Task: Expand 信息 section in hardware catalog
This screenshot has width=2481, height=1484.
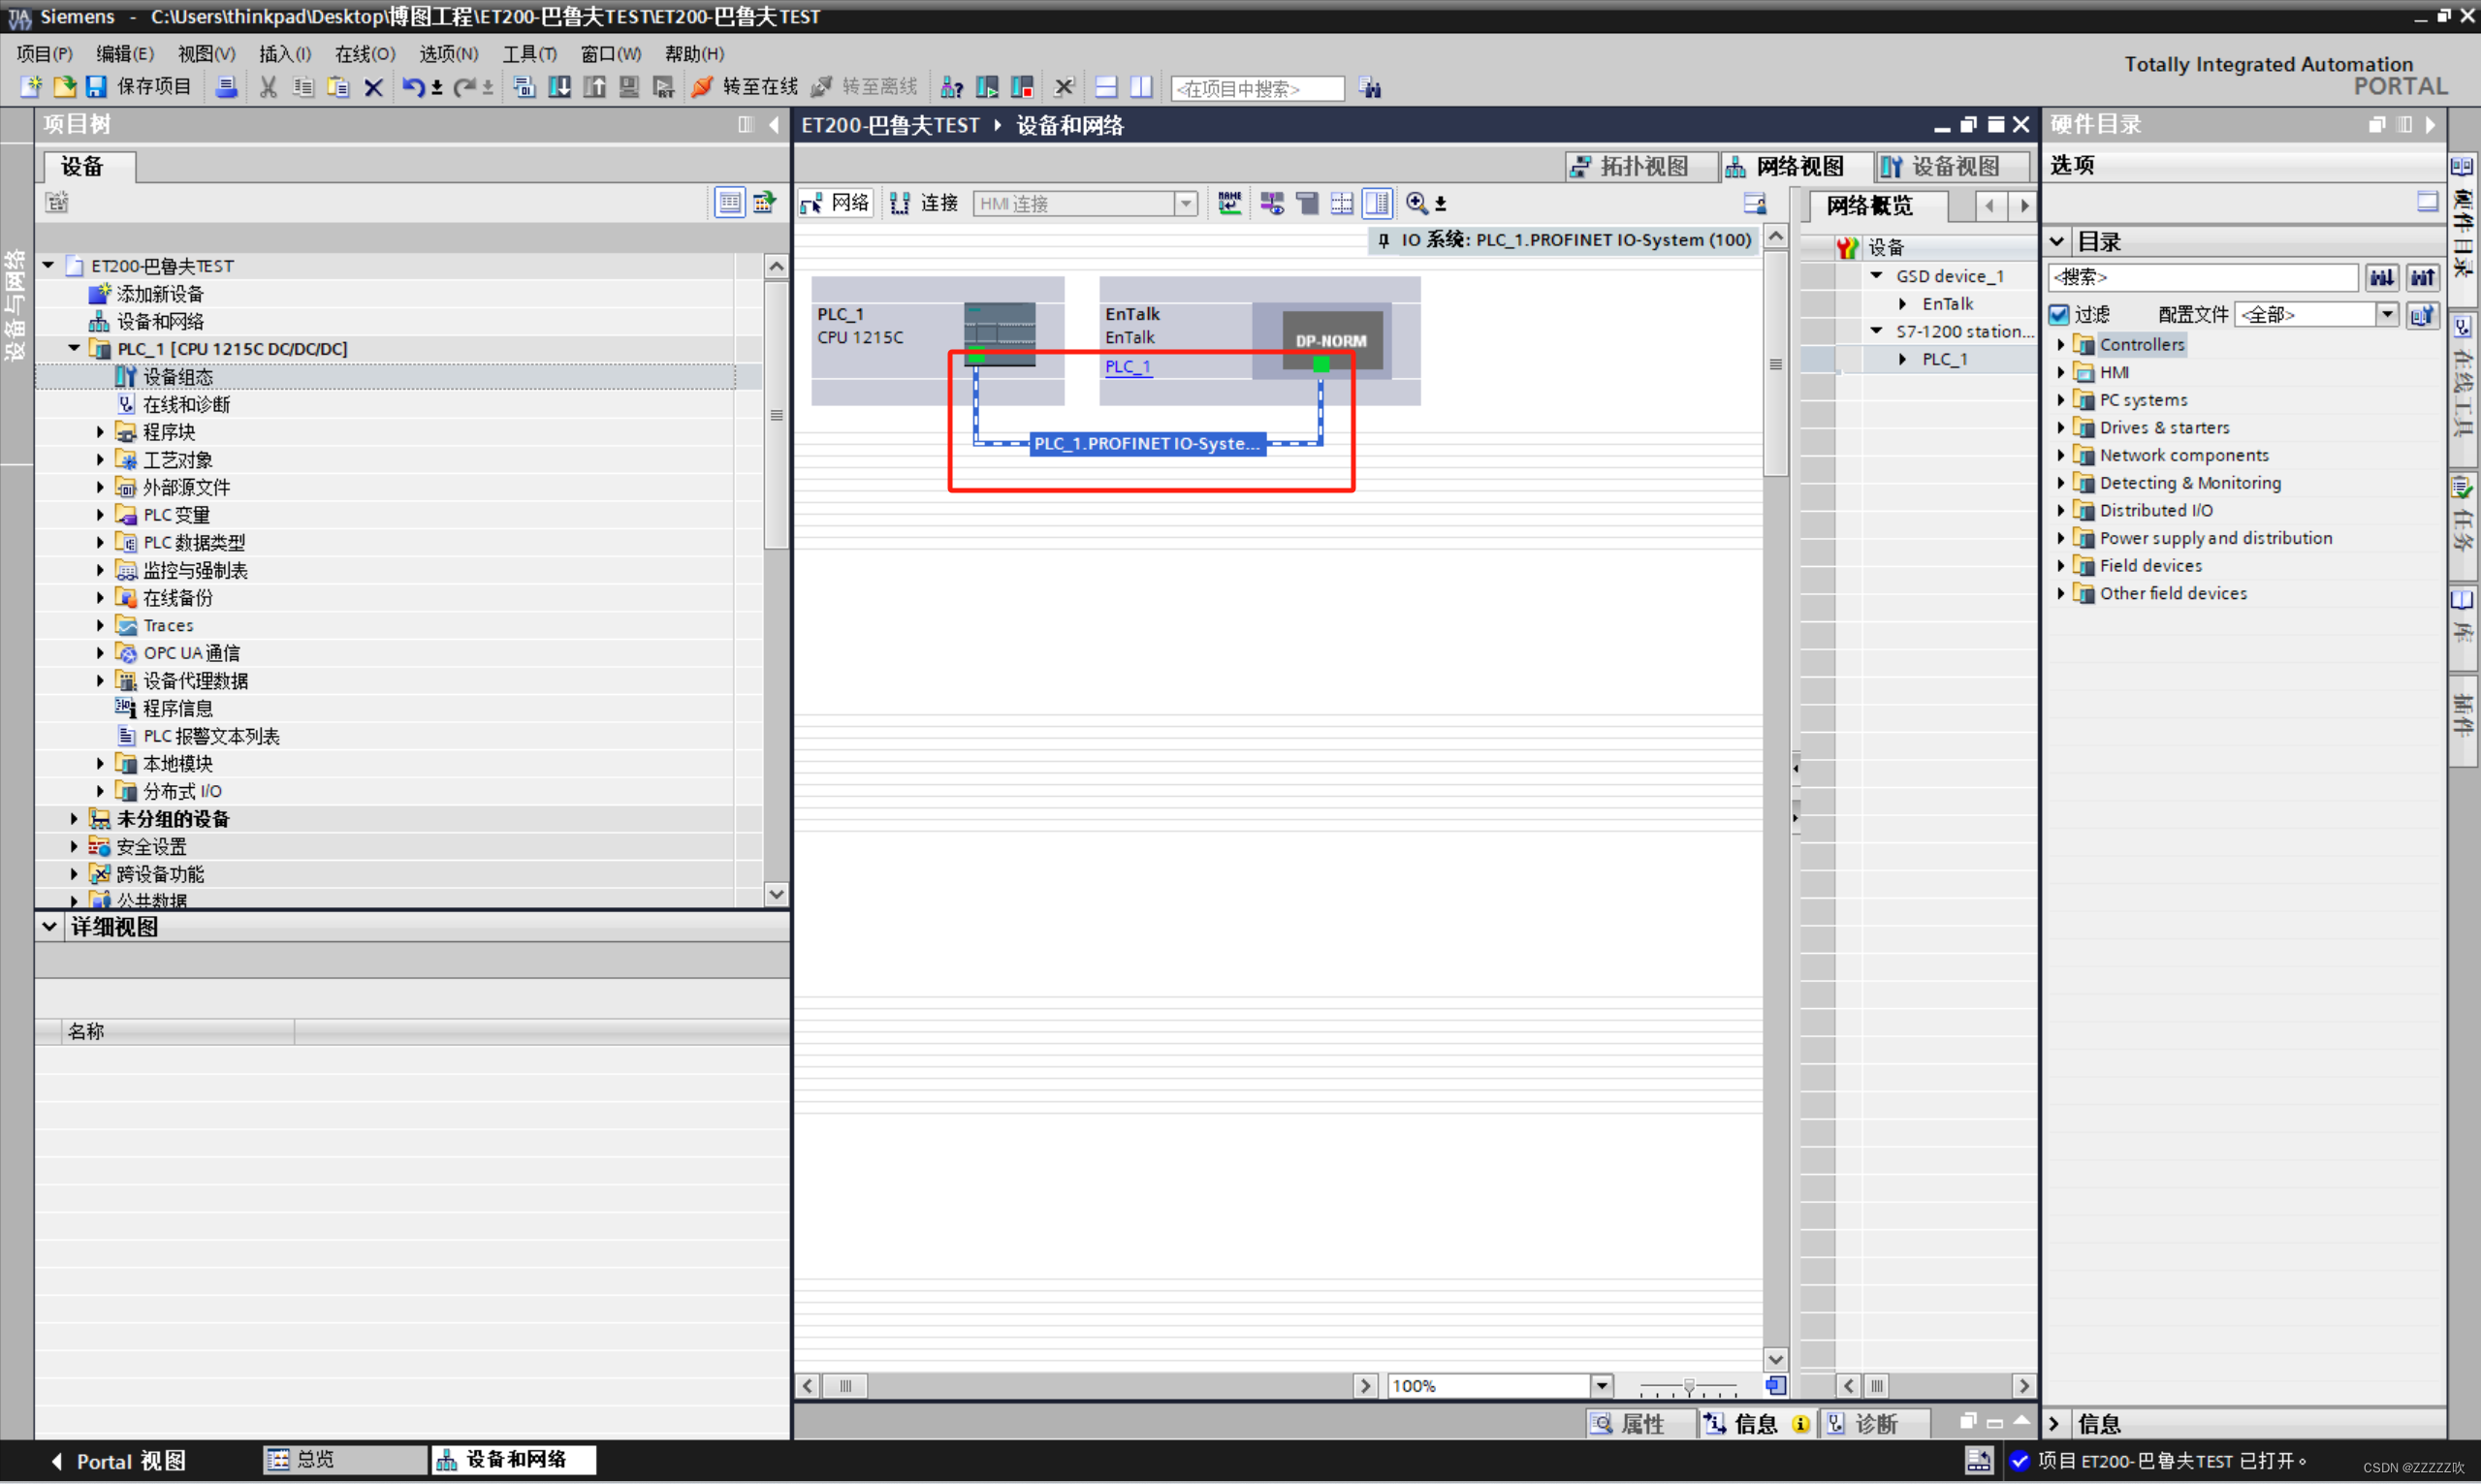Action: (x=2056, y=1424)
